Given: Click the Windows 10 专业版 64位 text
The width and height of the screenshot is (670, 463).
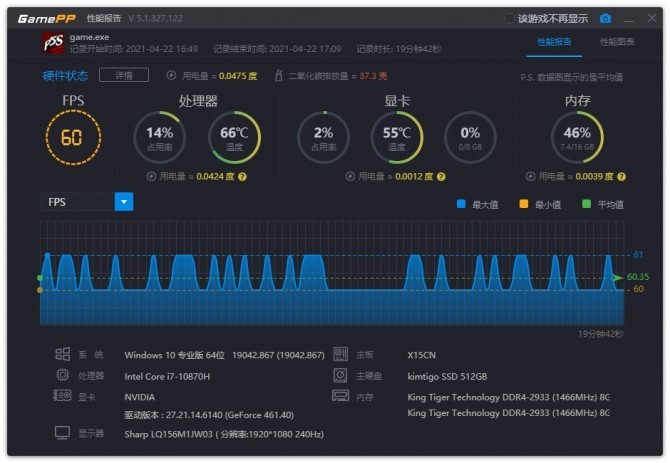Looking at the screenshot, I should [x=174, y=355].
